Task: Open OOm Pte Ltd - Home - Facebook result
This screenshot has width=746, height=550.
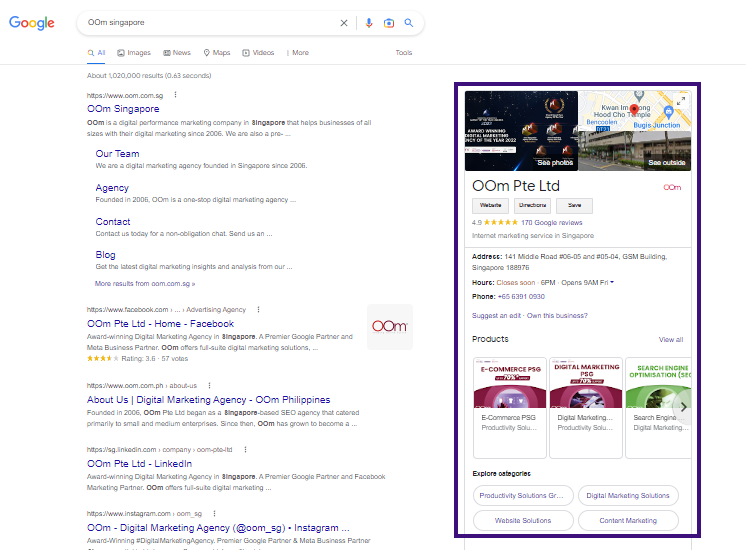Action: (x=161, y=324)
